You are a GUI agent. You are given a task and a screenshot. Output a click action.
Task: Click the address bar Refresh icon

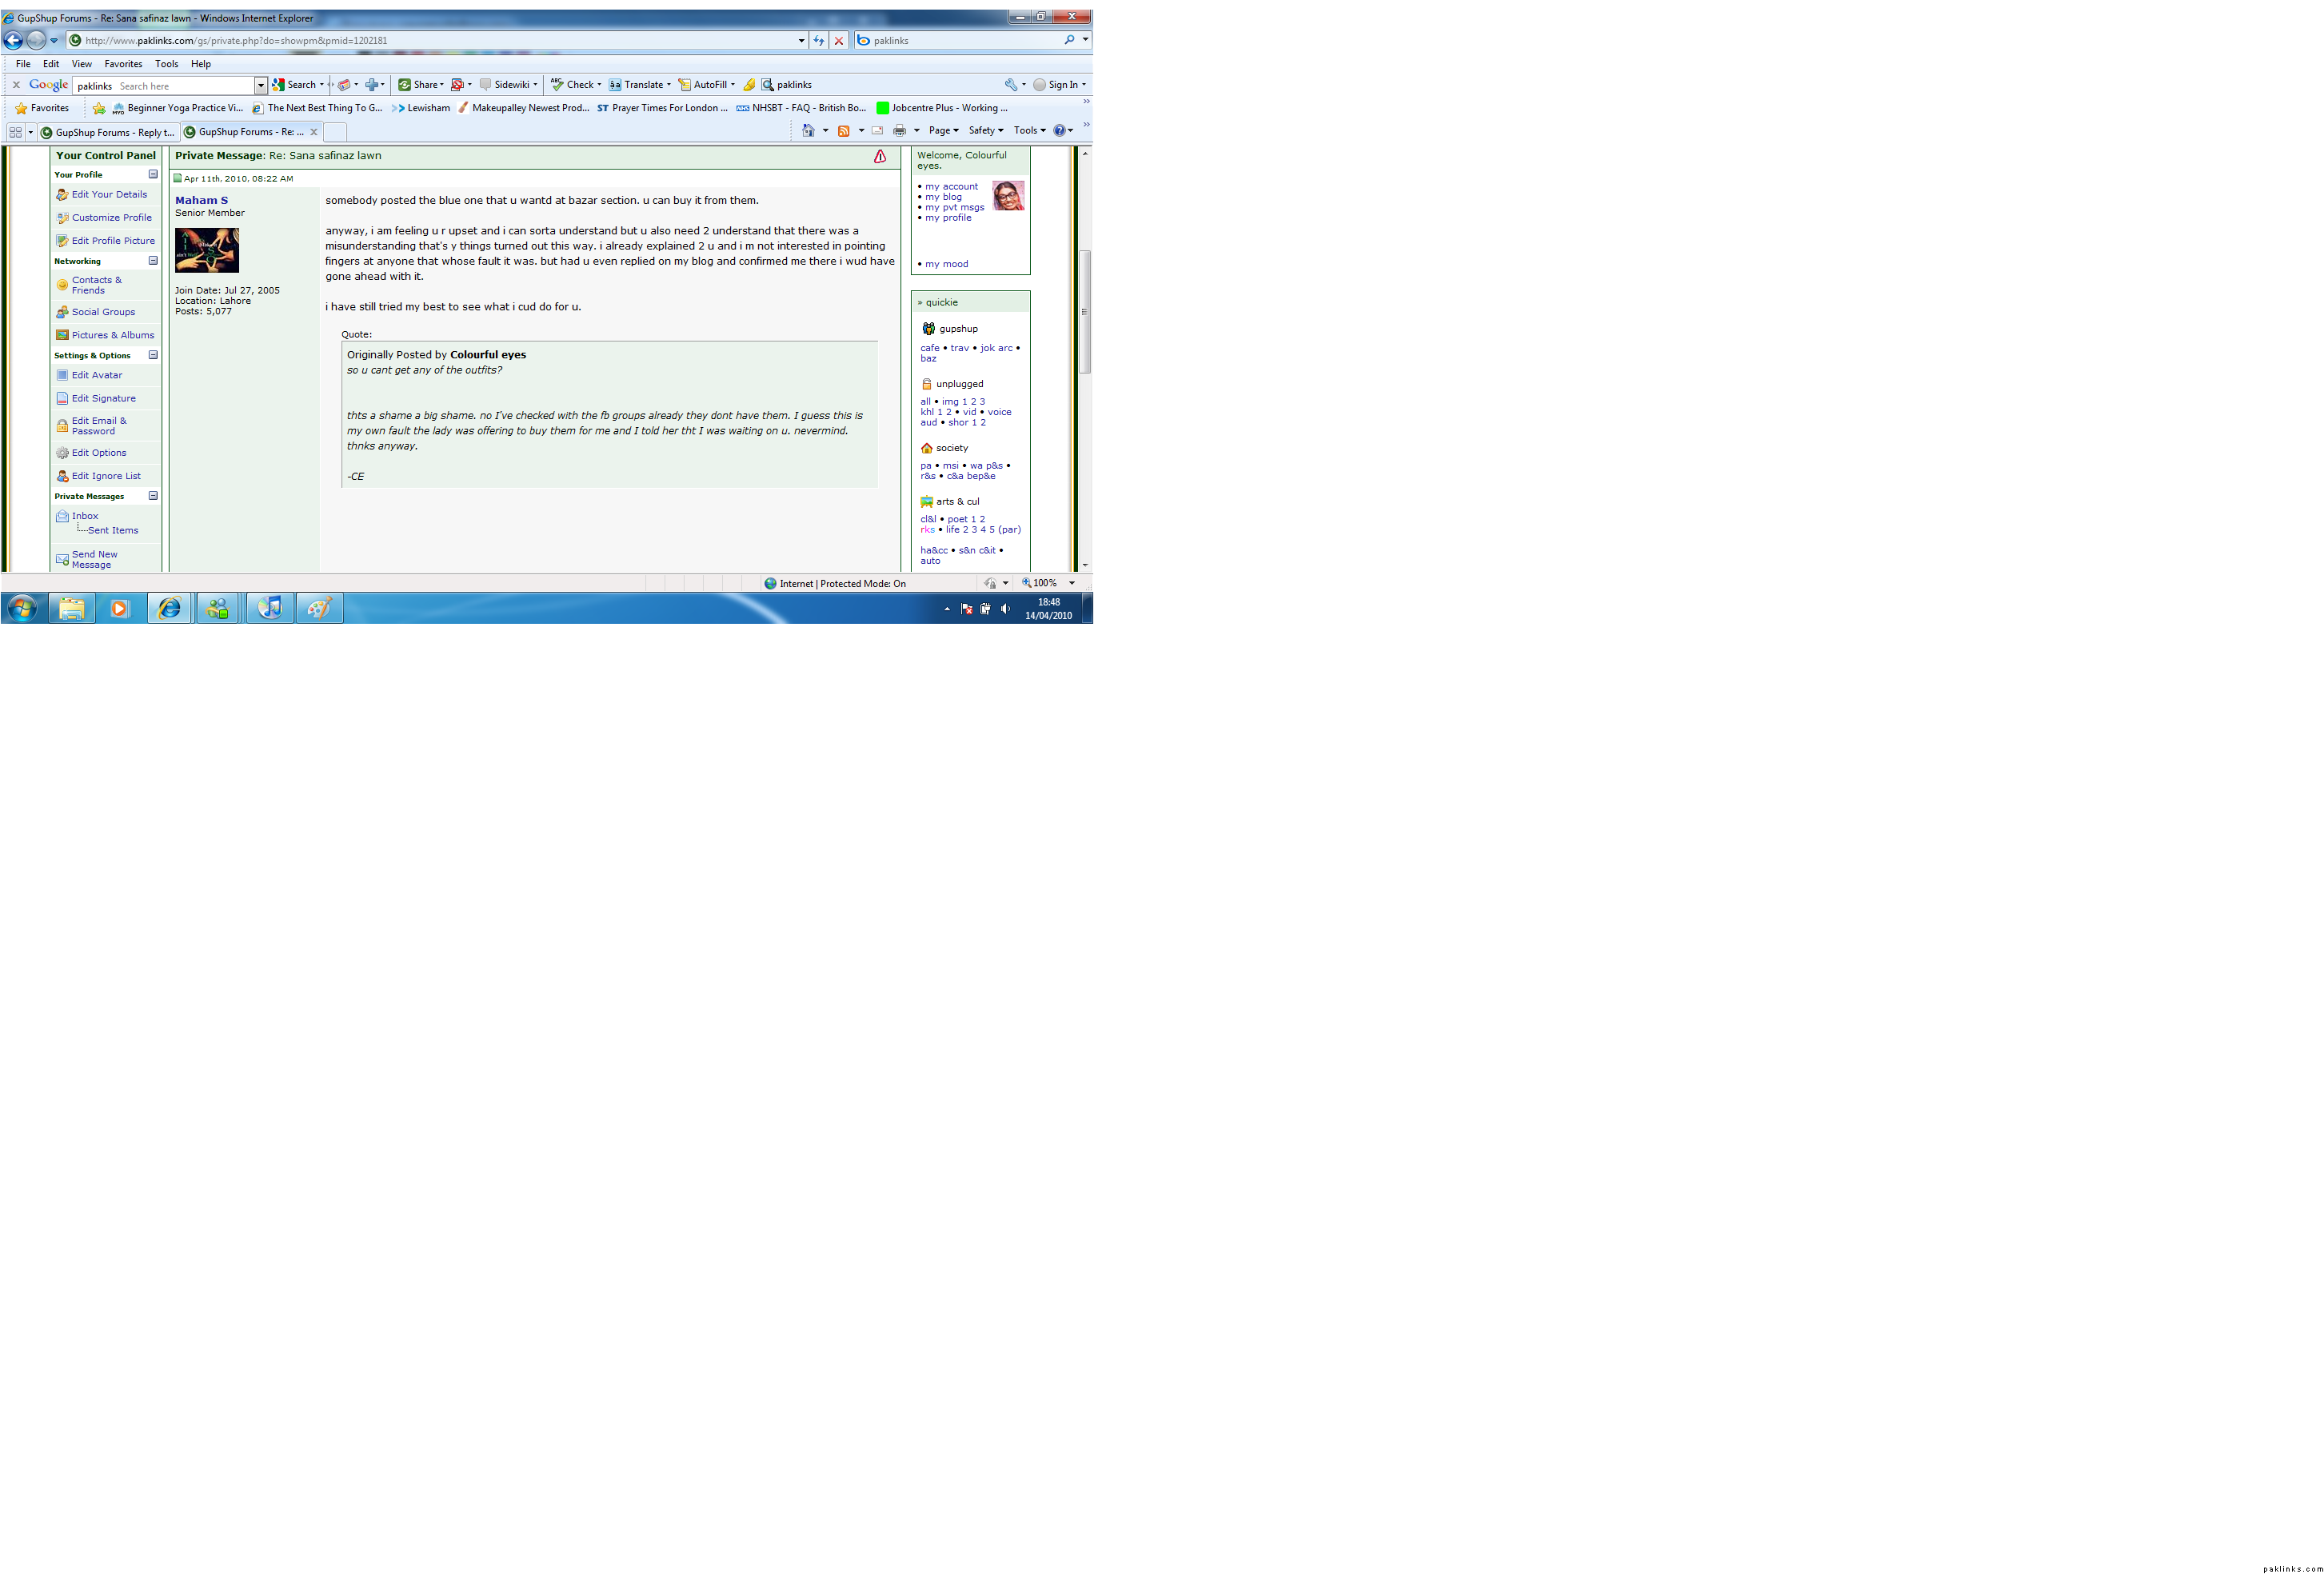pyautogui.click(x=819, y=41)
